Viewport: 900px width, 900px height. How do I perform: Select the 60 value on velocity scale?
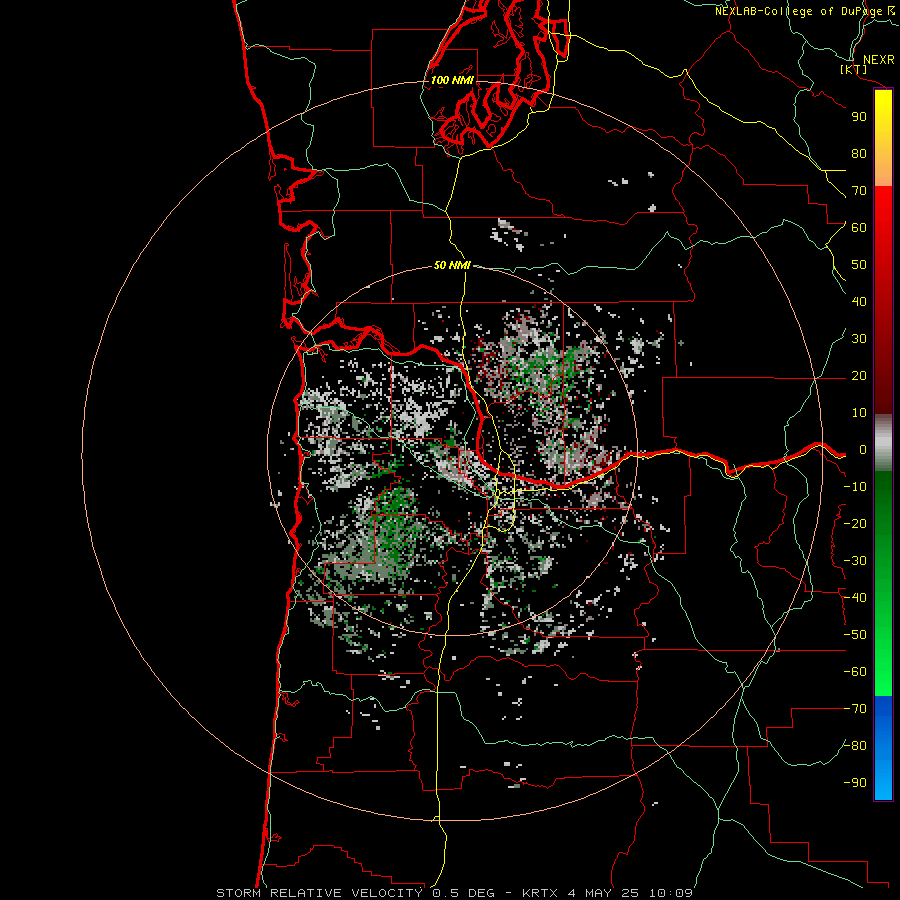(859, 228)
